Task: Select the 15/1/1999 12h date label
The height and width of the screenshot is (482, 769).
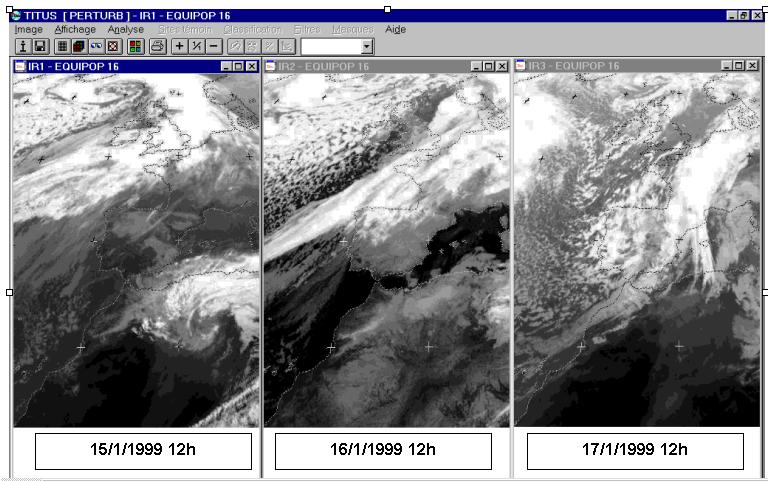Action: [x=143, y=450]
